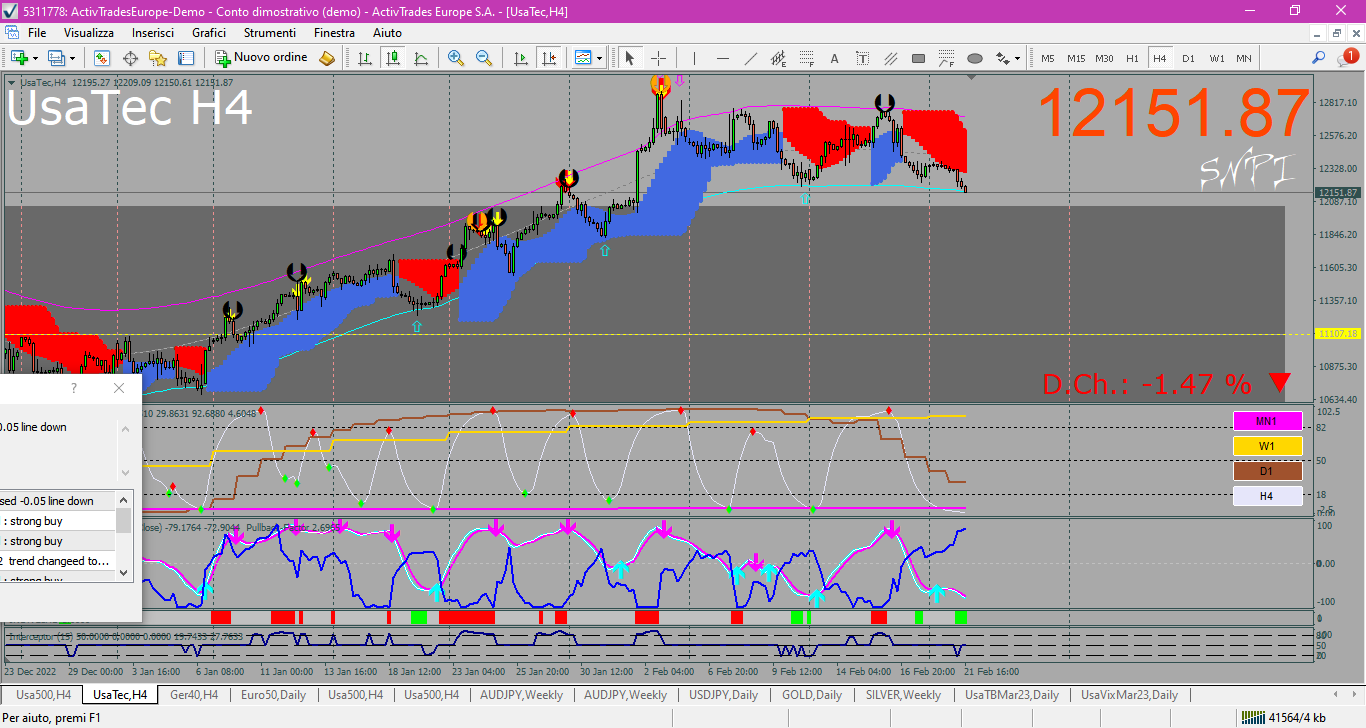The height and width of the screenshot is (728, 1366).
Task: Expand the profiles dropdown arrow
Action: [72, 58]
